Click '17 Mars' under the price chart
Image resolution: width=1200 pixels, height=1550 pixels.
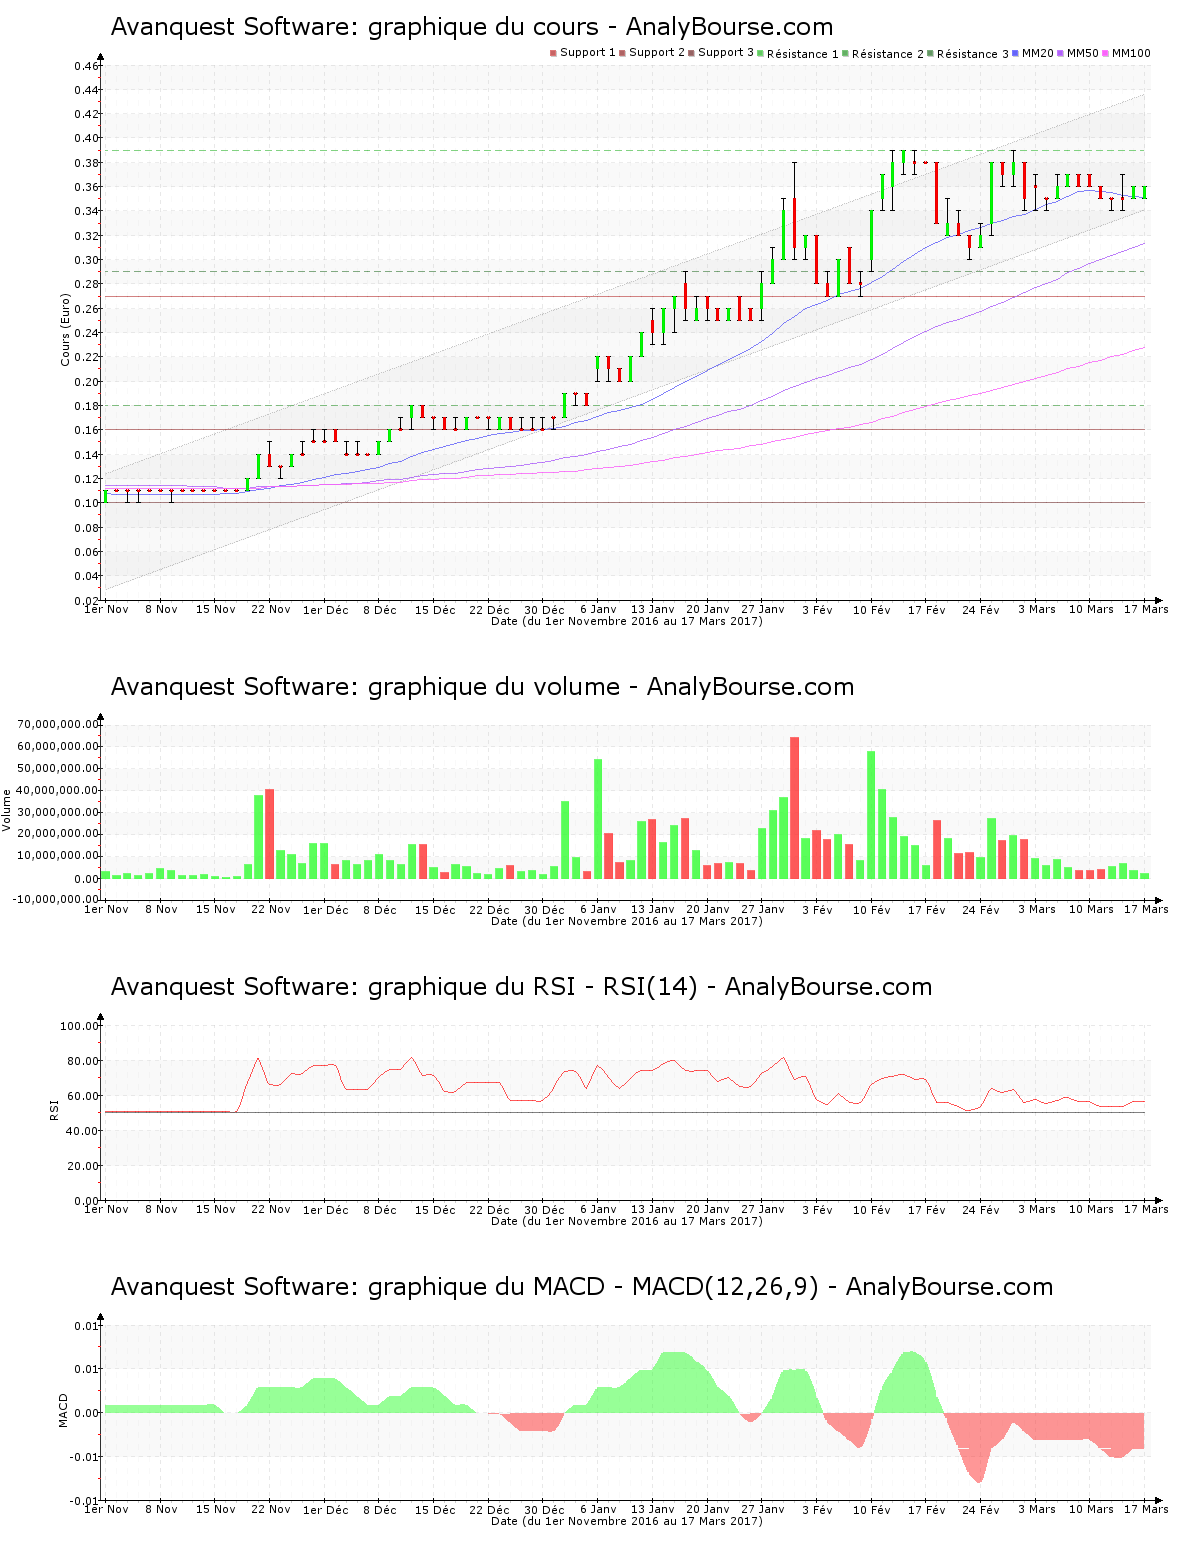[1146, 609]
